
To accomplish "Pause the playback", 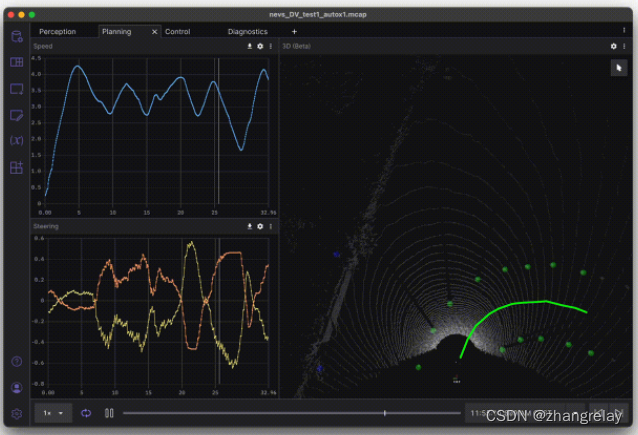I will coord(109,413).
